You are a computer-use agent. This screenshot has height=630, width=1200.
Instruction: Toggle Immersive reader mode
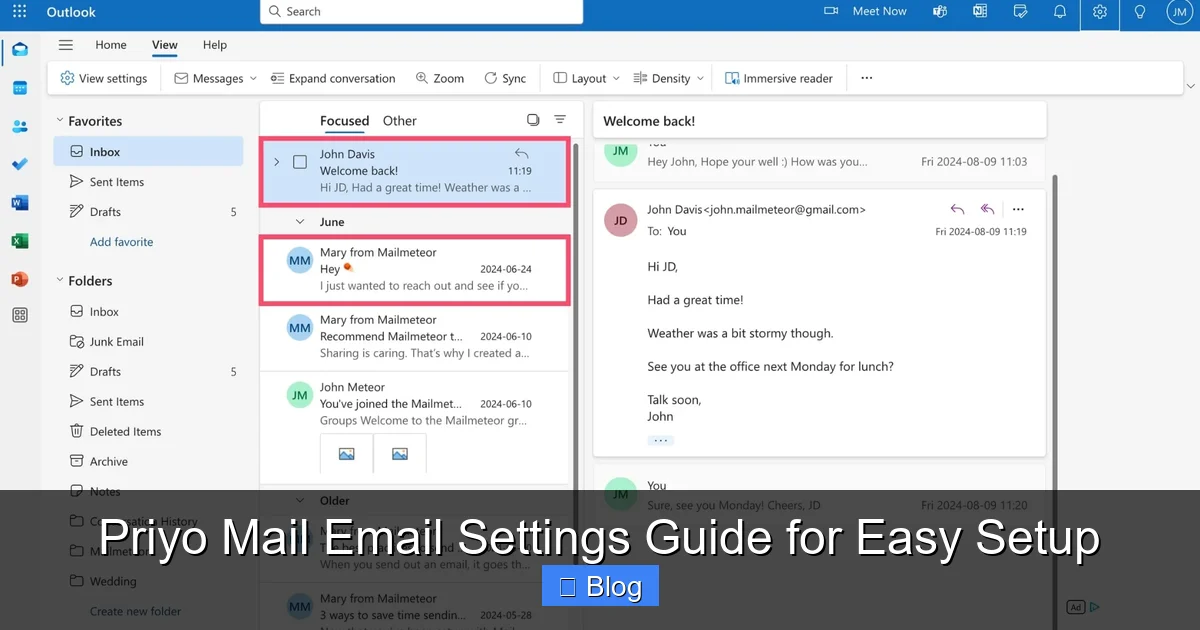click(778, 78)
